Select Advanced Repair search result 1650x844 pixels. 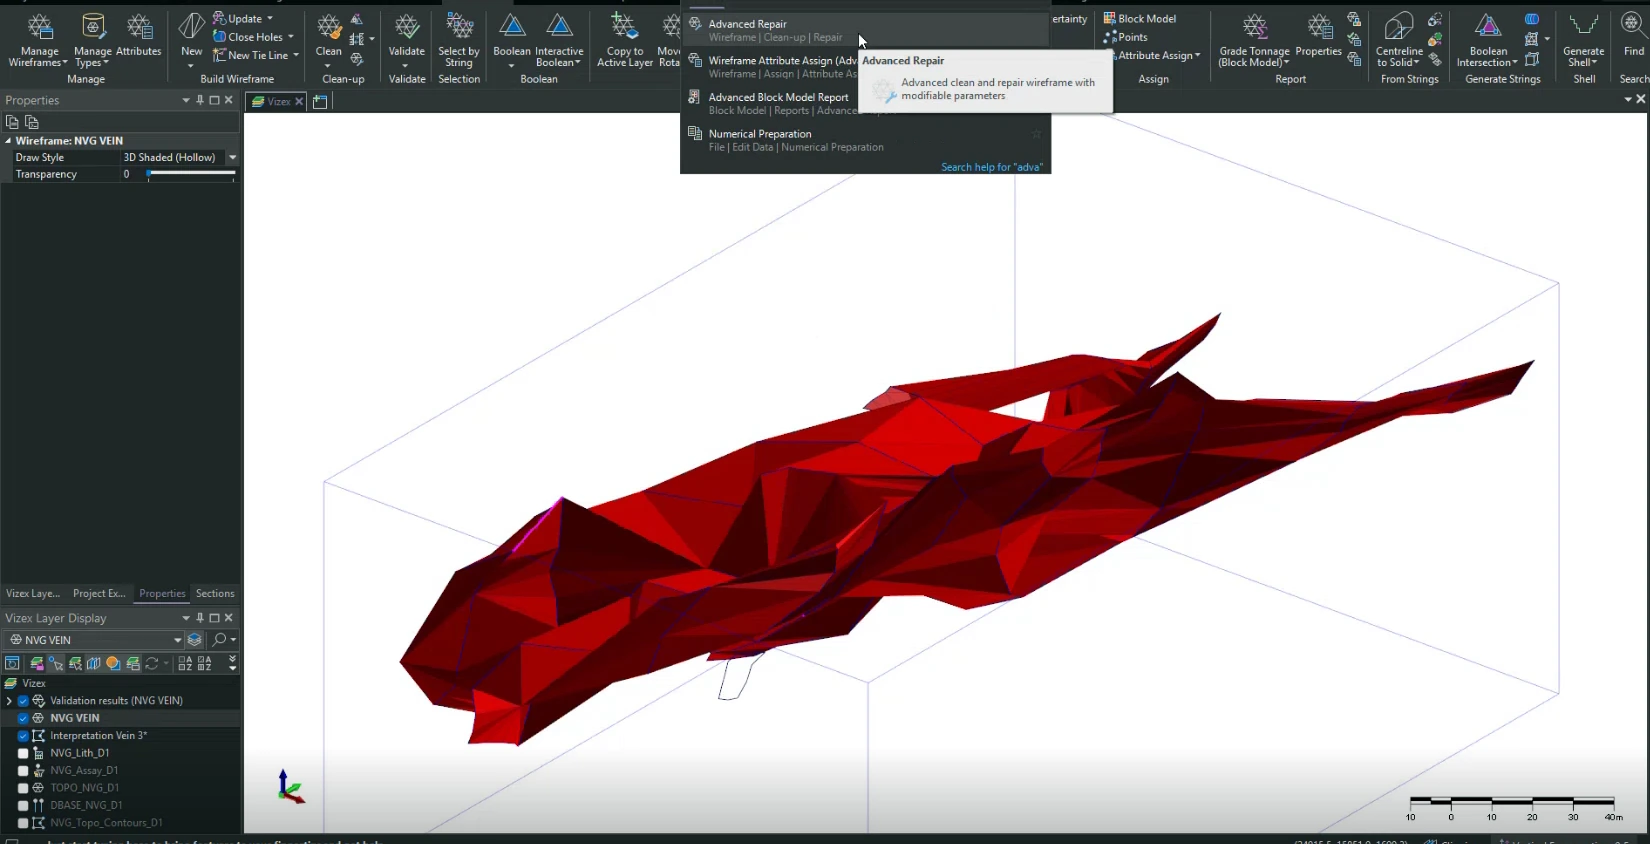[x=866, y=30]
